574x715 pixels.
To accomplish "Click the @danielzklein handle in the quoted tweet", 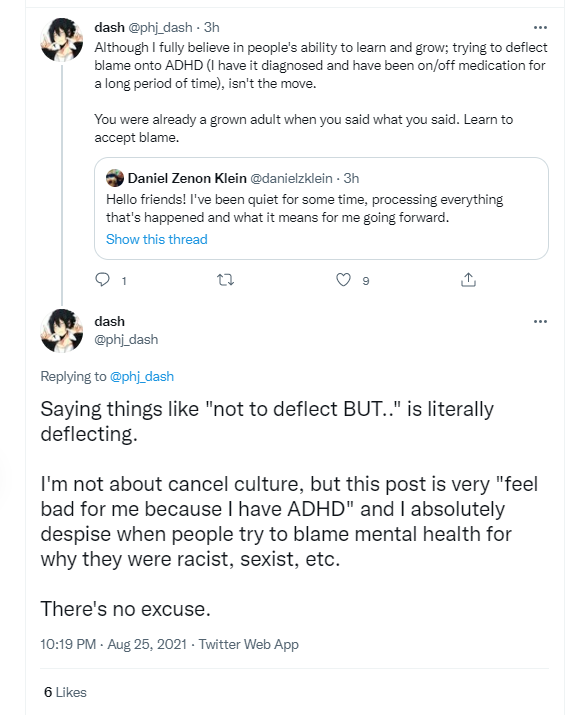I will point(291,178).
